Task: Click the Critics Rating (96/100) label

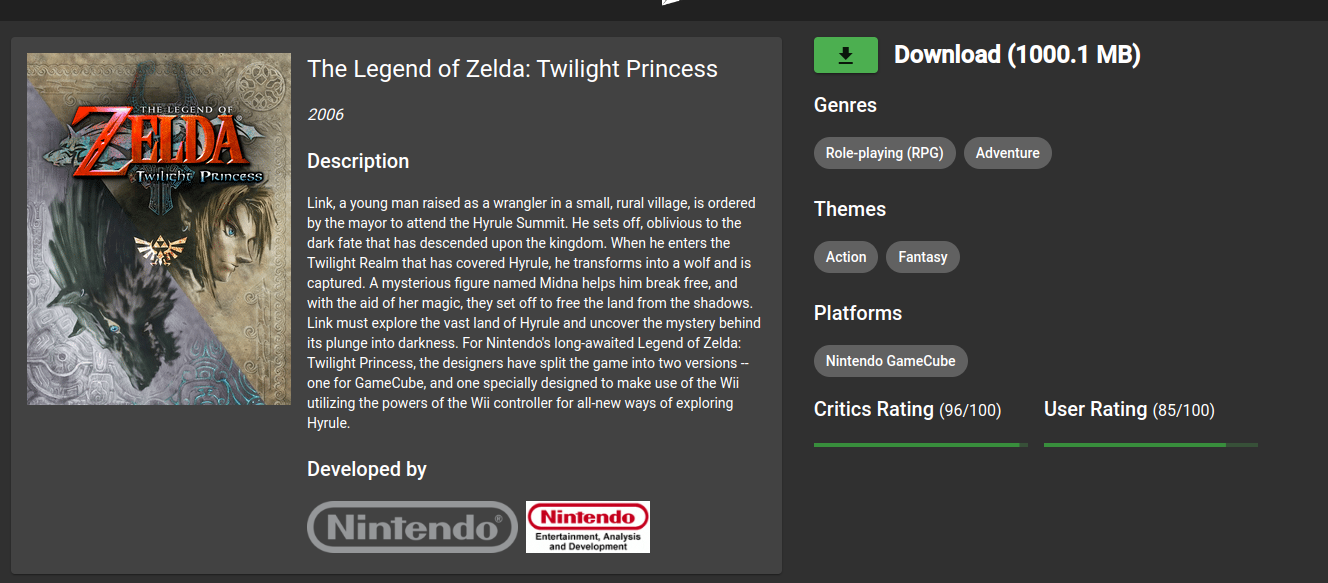Action: coord(908,409)
